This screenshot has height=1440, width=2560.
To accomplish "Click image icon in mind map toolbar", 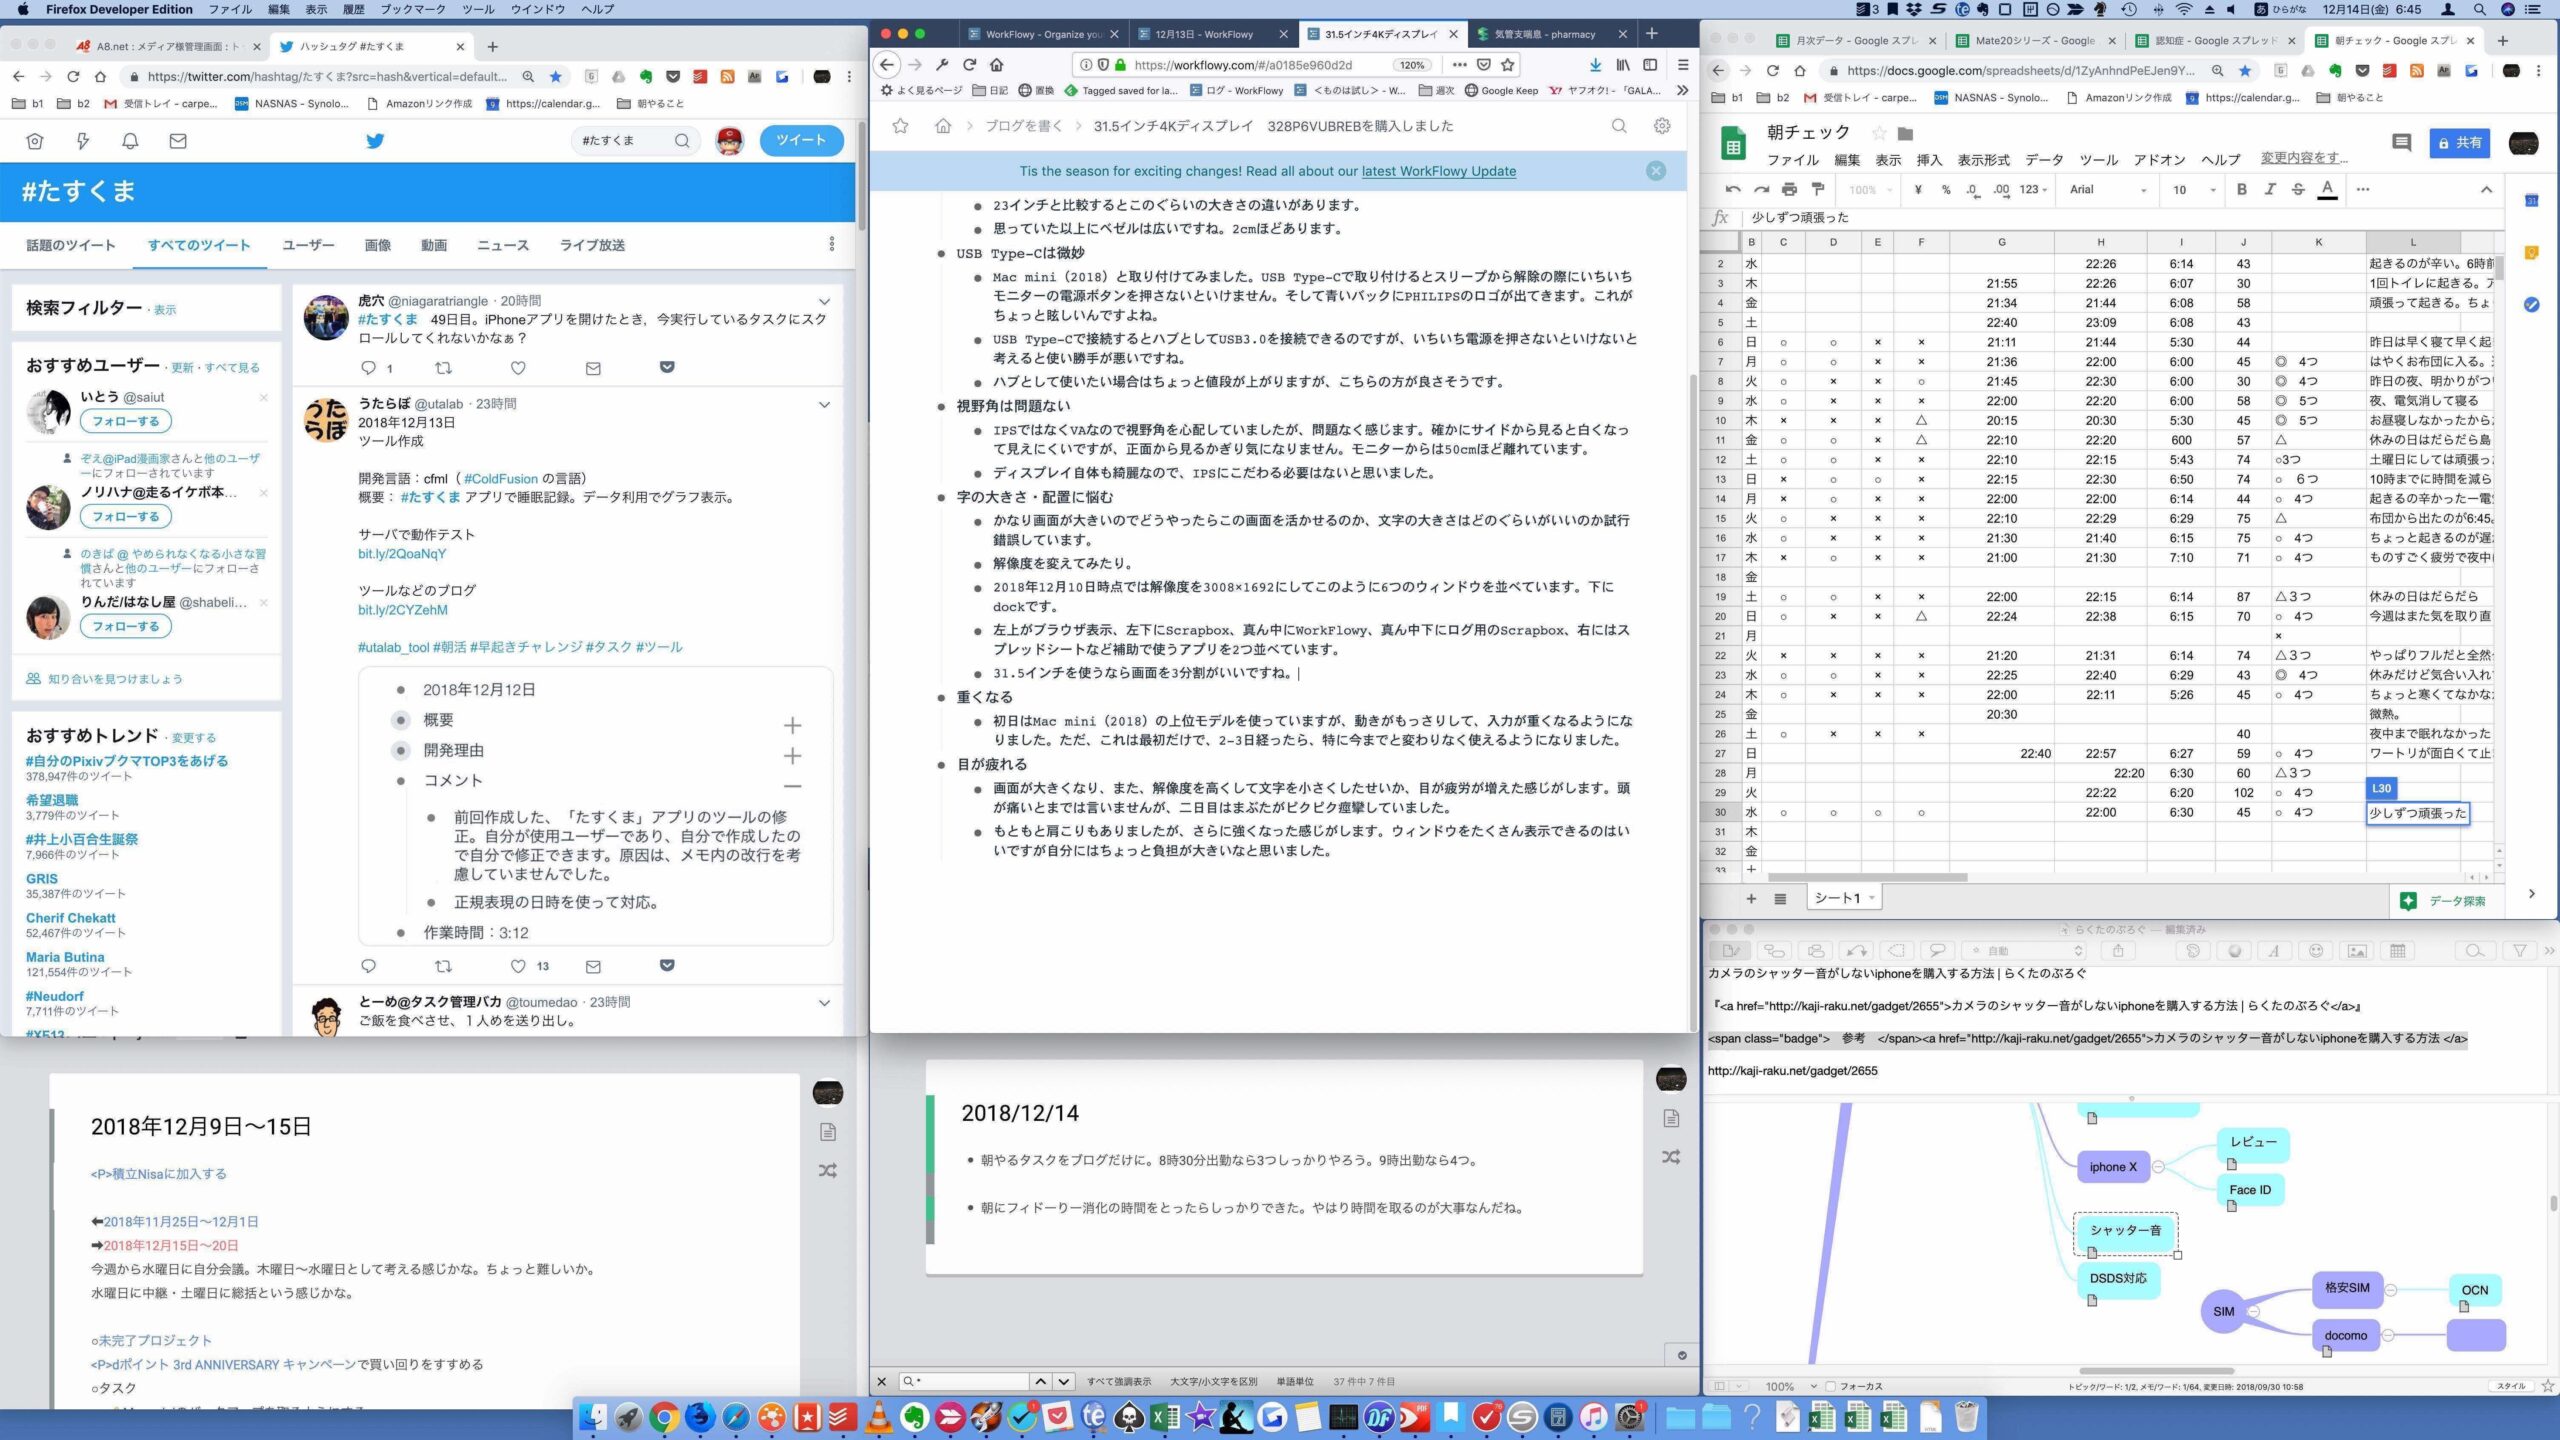I will (x=2357, y=950).
